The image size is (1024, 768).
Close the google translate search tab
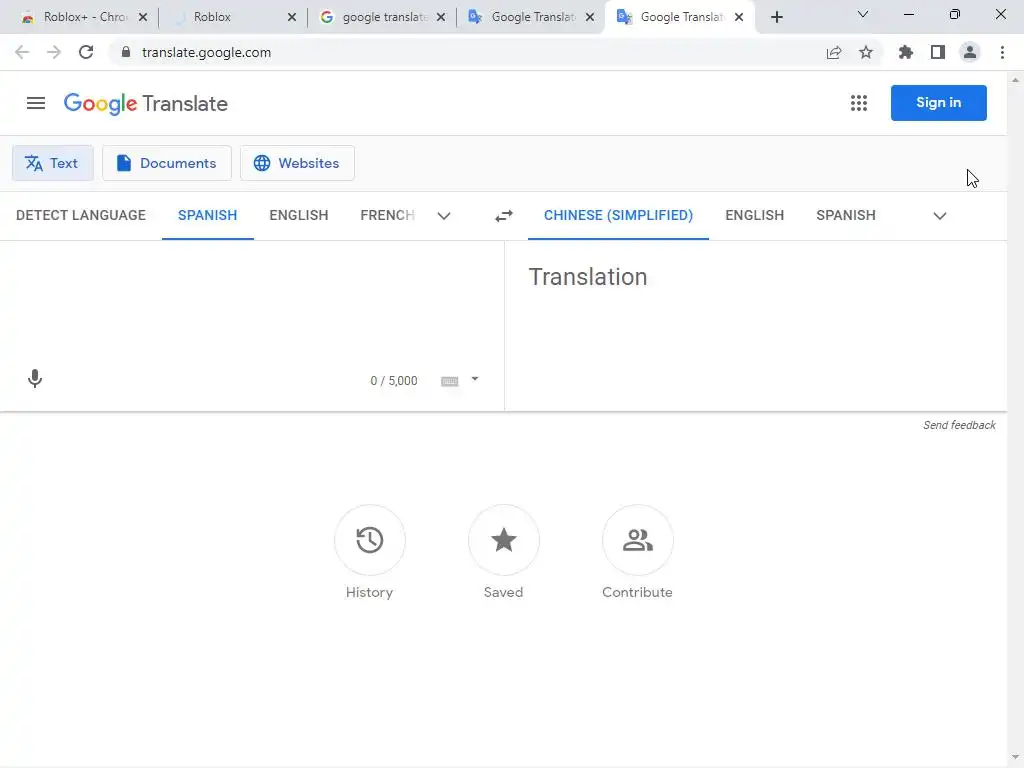coord(441,17)
